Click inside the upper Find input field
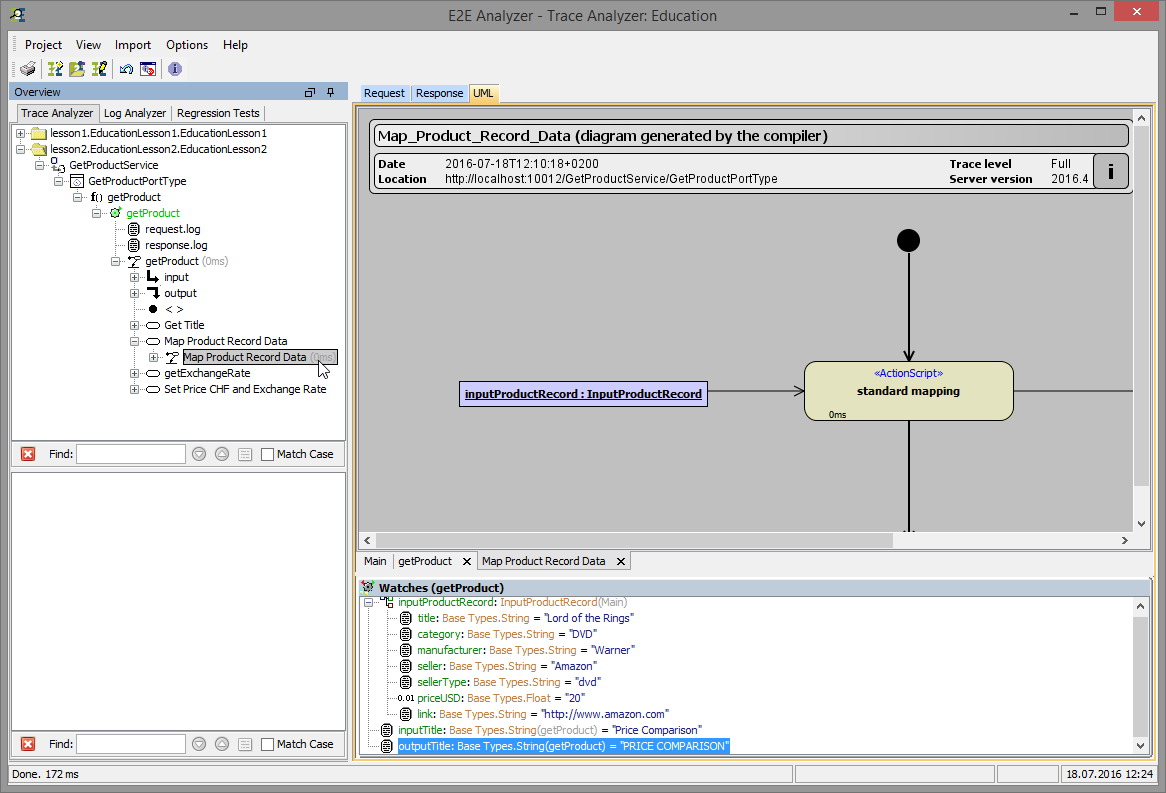The image size is (1166, 793). 130,453
